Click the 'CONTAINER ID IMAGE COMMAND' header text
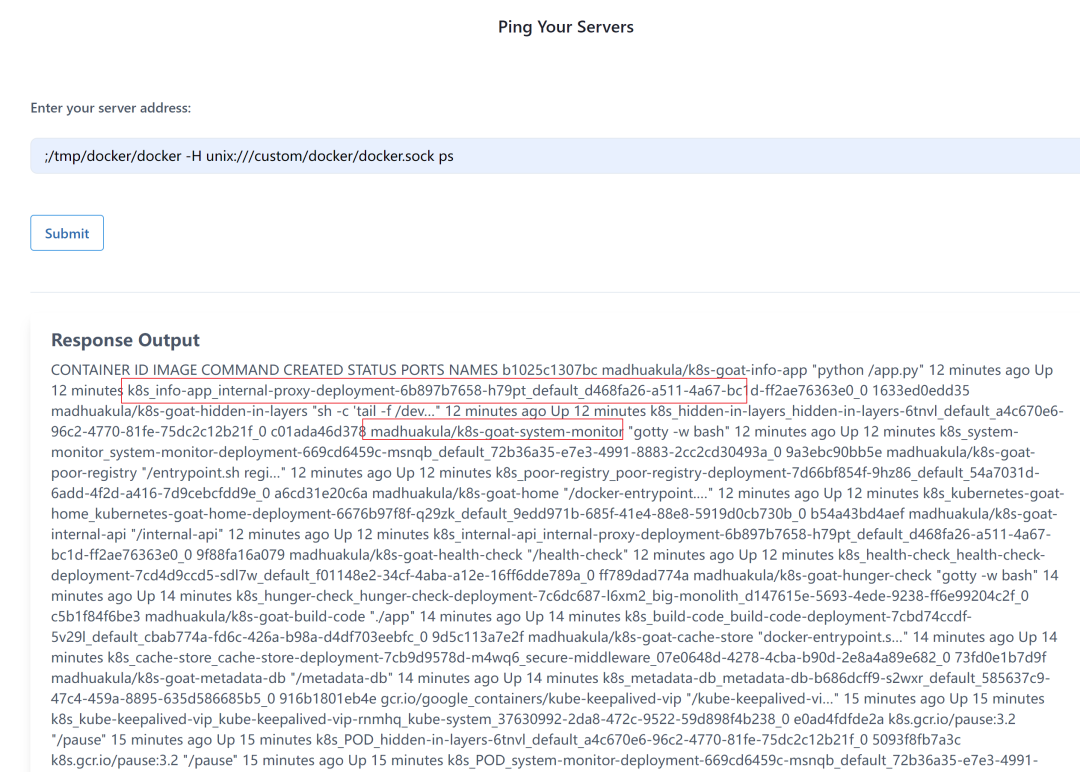Image resolution: width=1080 pixels, height=772 pixels. click(x=165, y=370)
